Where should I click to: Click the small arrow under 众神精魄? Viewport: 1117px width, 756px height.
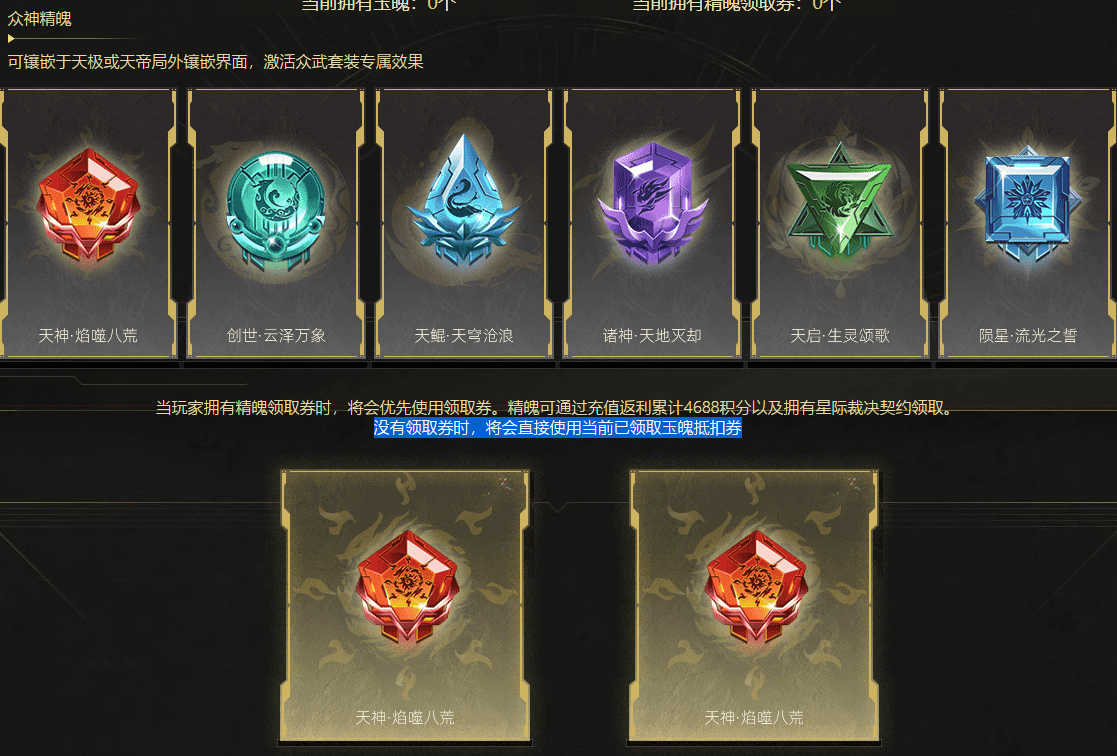pos(11,38)
